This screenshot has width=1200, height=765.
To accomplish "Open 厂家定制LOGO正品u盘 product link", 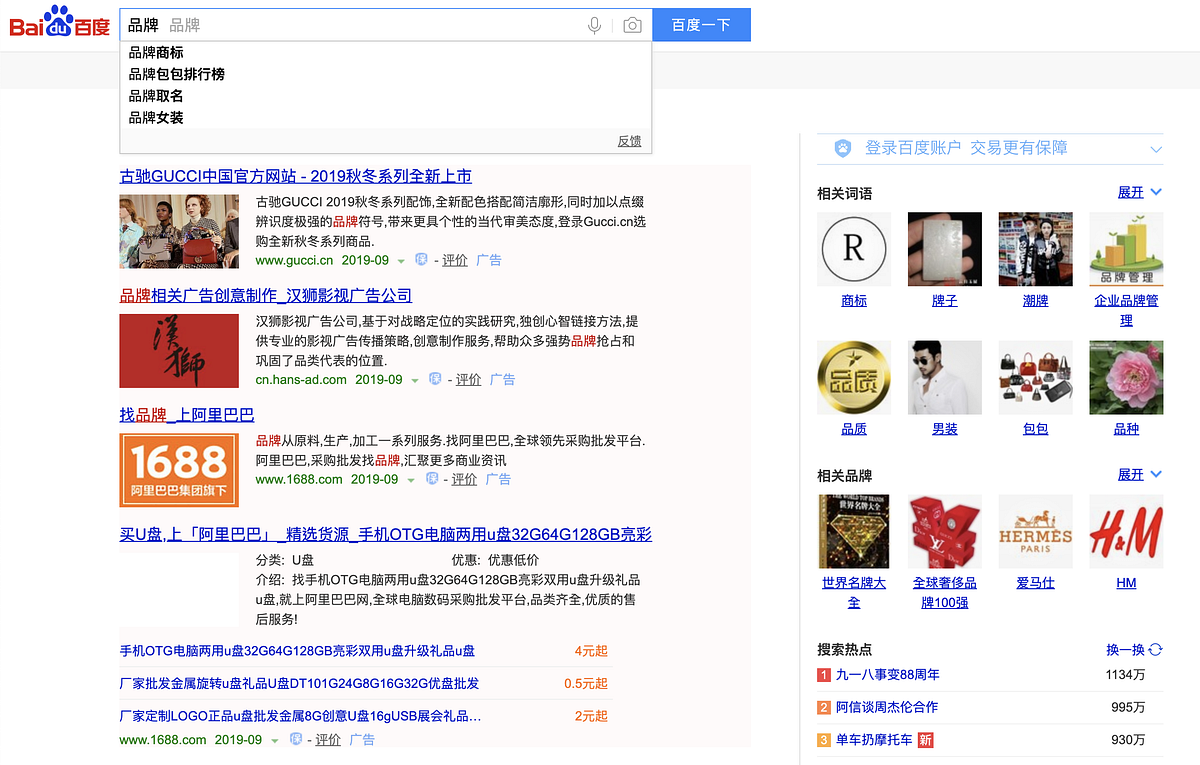I will pos(301,717).
